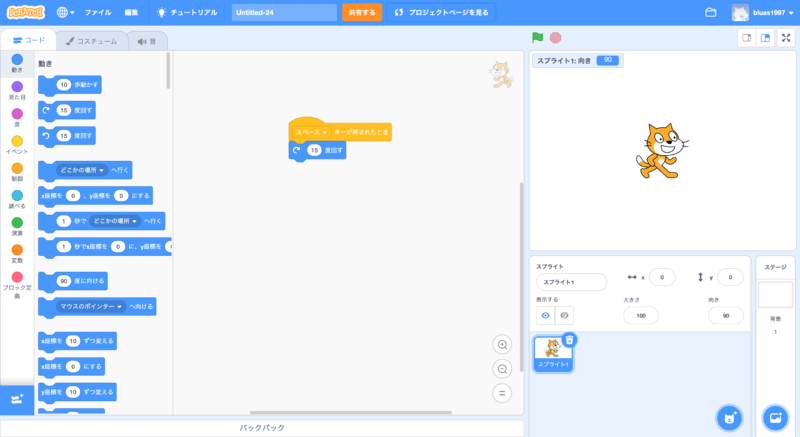Open the add extension button

pyautogui.click(x=17, y=399)
